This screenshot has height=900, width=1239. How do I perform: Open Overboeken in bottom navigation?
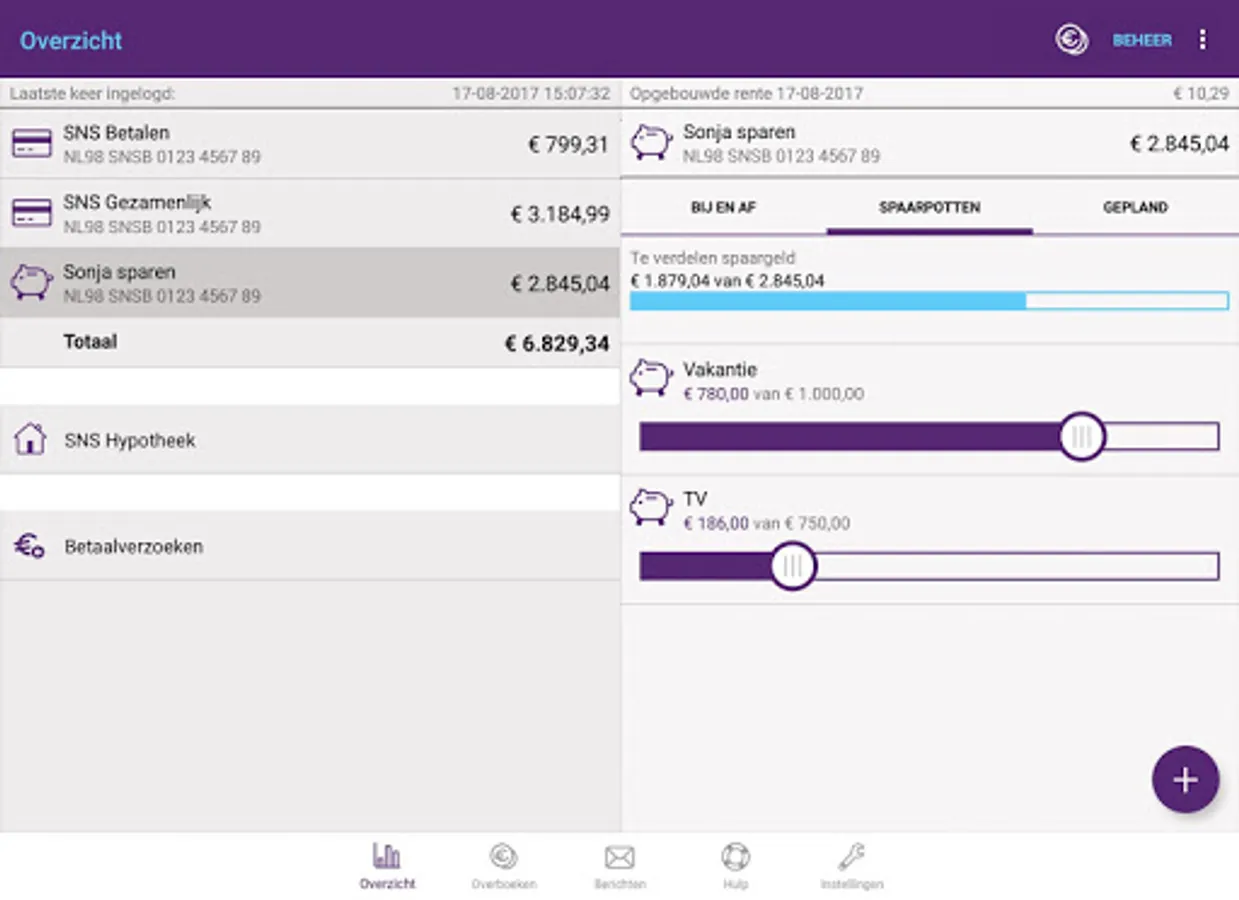(x=504, y=866)
